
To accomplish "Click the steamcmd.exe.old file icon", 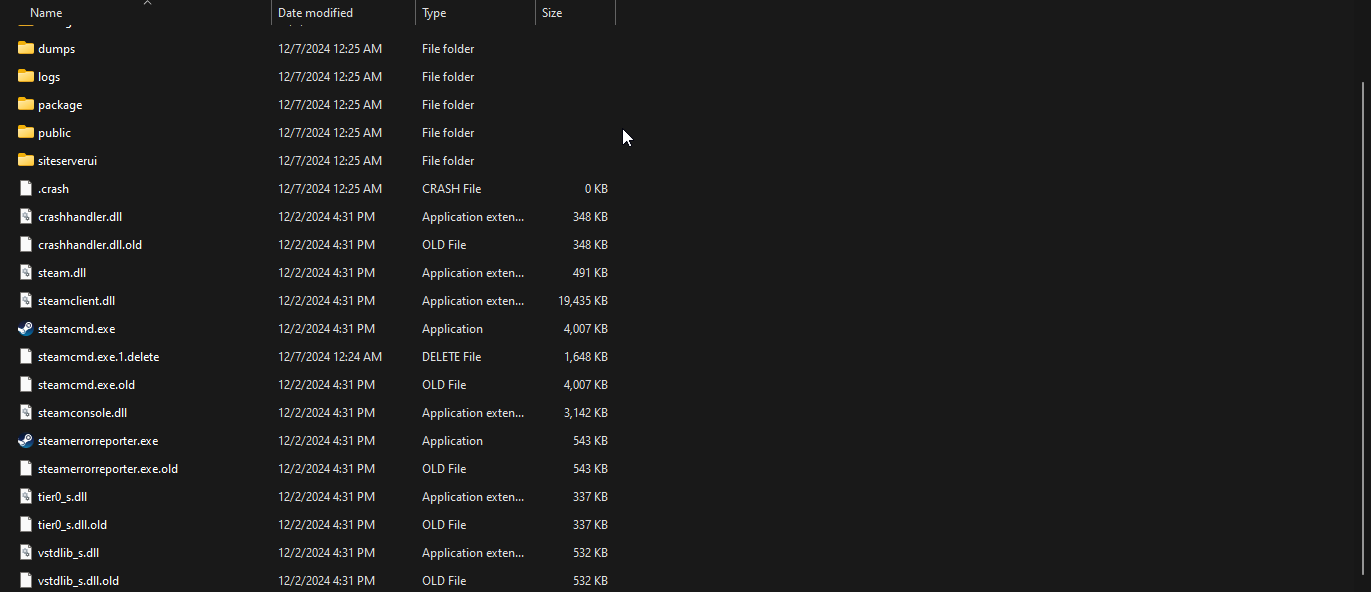I will pyautogui.click(x=26, y=384).
